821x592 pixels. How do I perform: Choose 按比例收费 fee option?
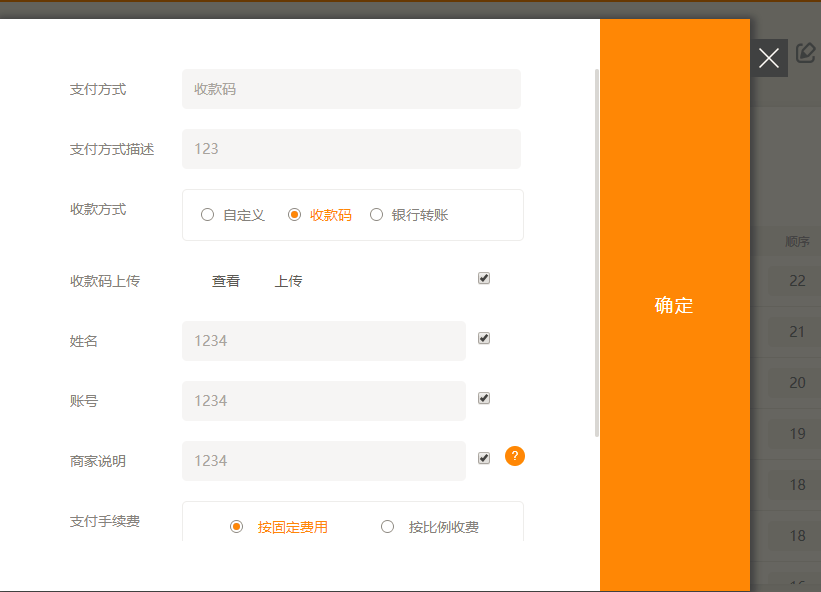pos(388,527)
